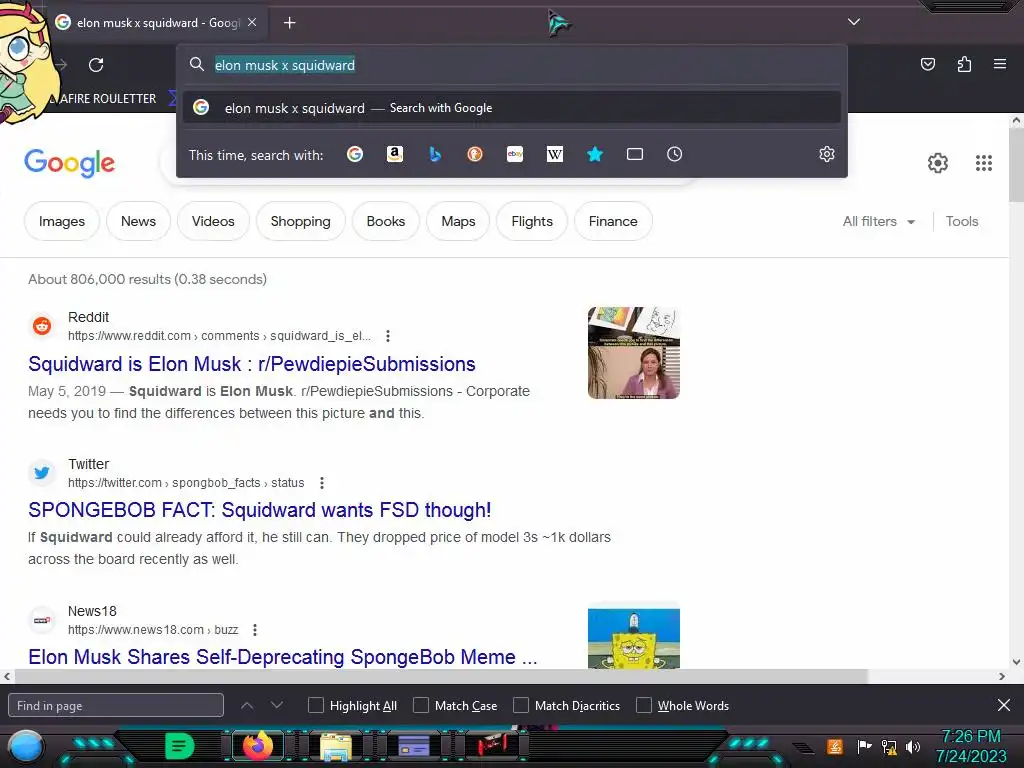Image resolution: width=1024 pixels, height=768 pixels.
Task: Expand the All filters dropdown
Action: tap(878, 221)
